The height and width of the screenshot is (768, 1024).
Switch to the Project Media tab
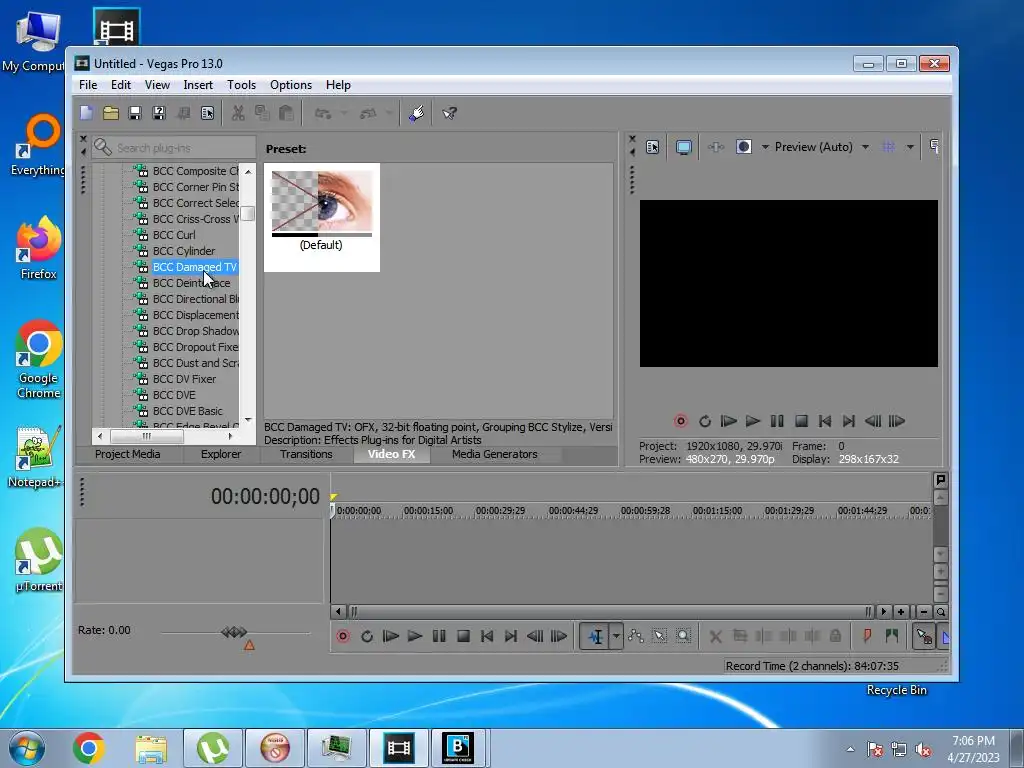click(x=127, y=455)
